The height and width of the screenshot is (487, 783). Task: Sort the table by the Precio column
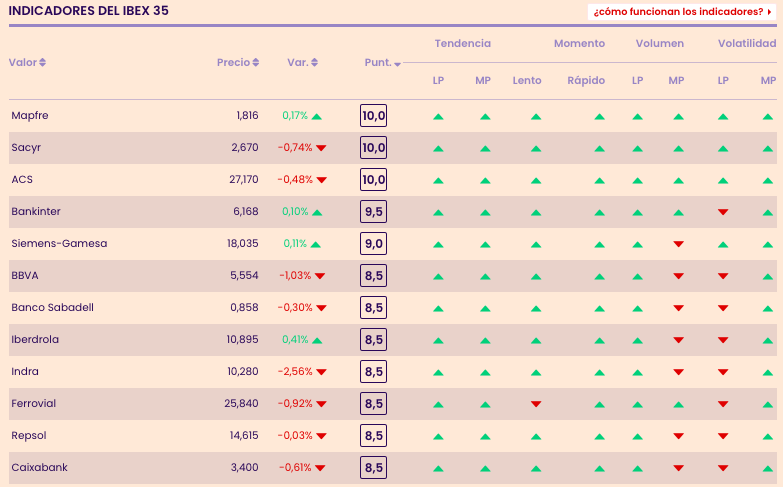pyautogui.click(x=238, y=62)
